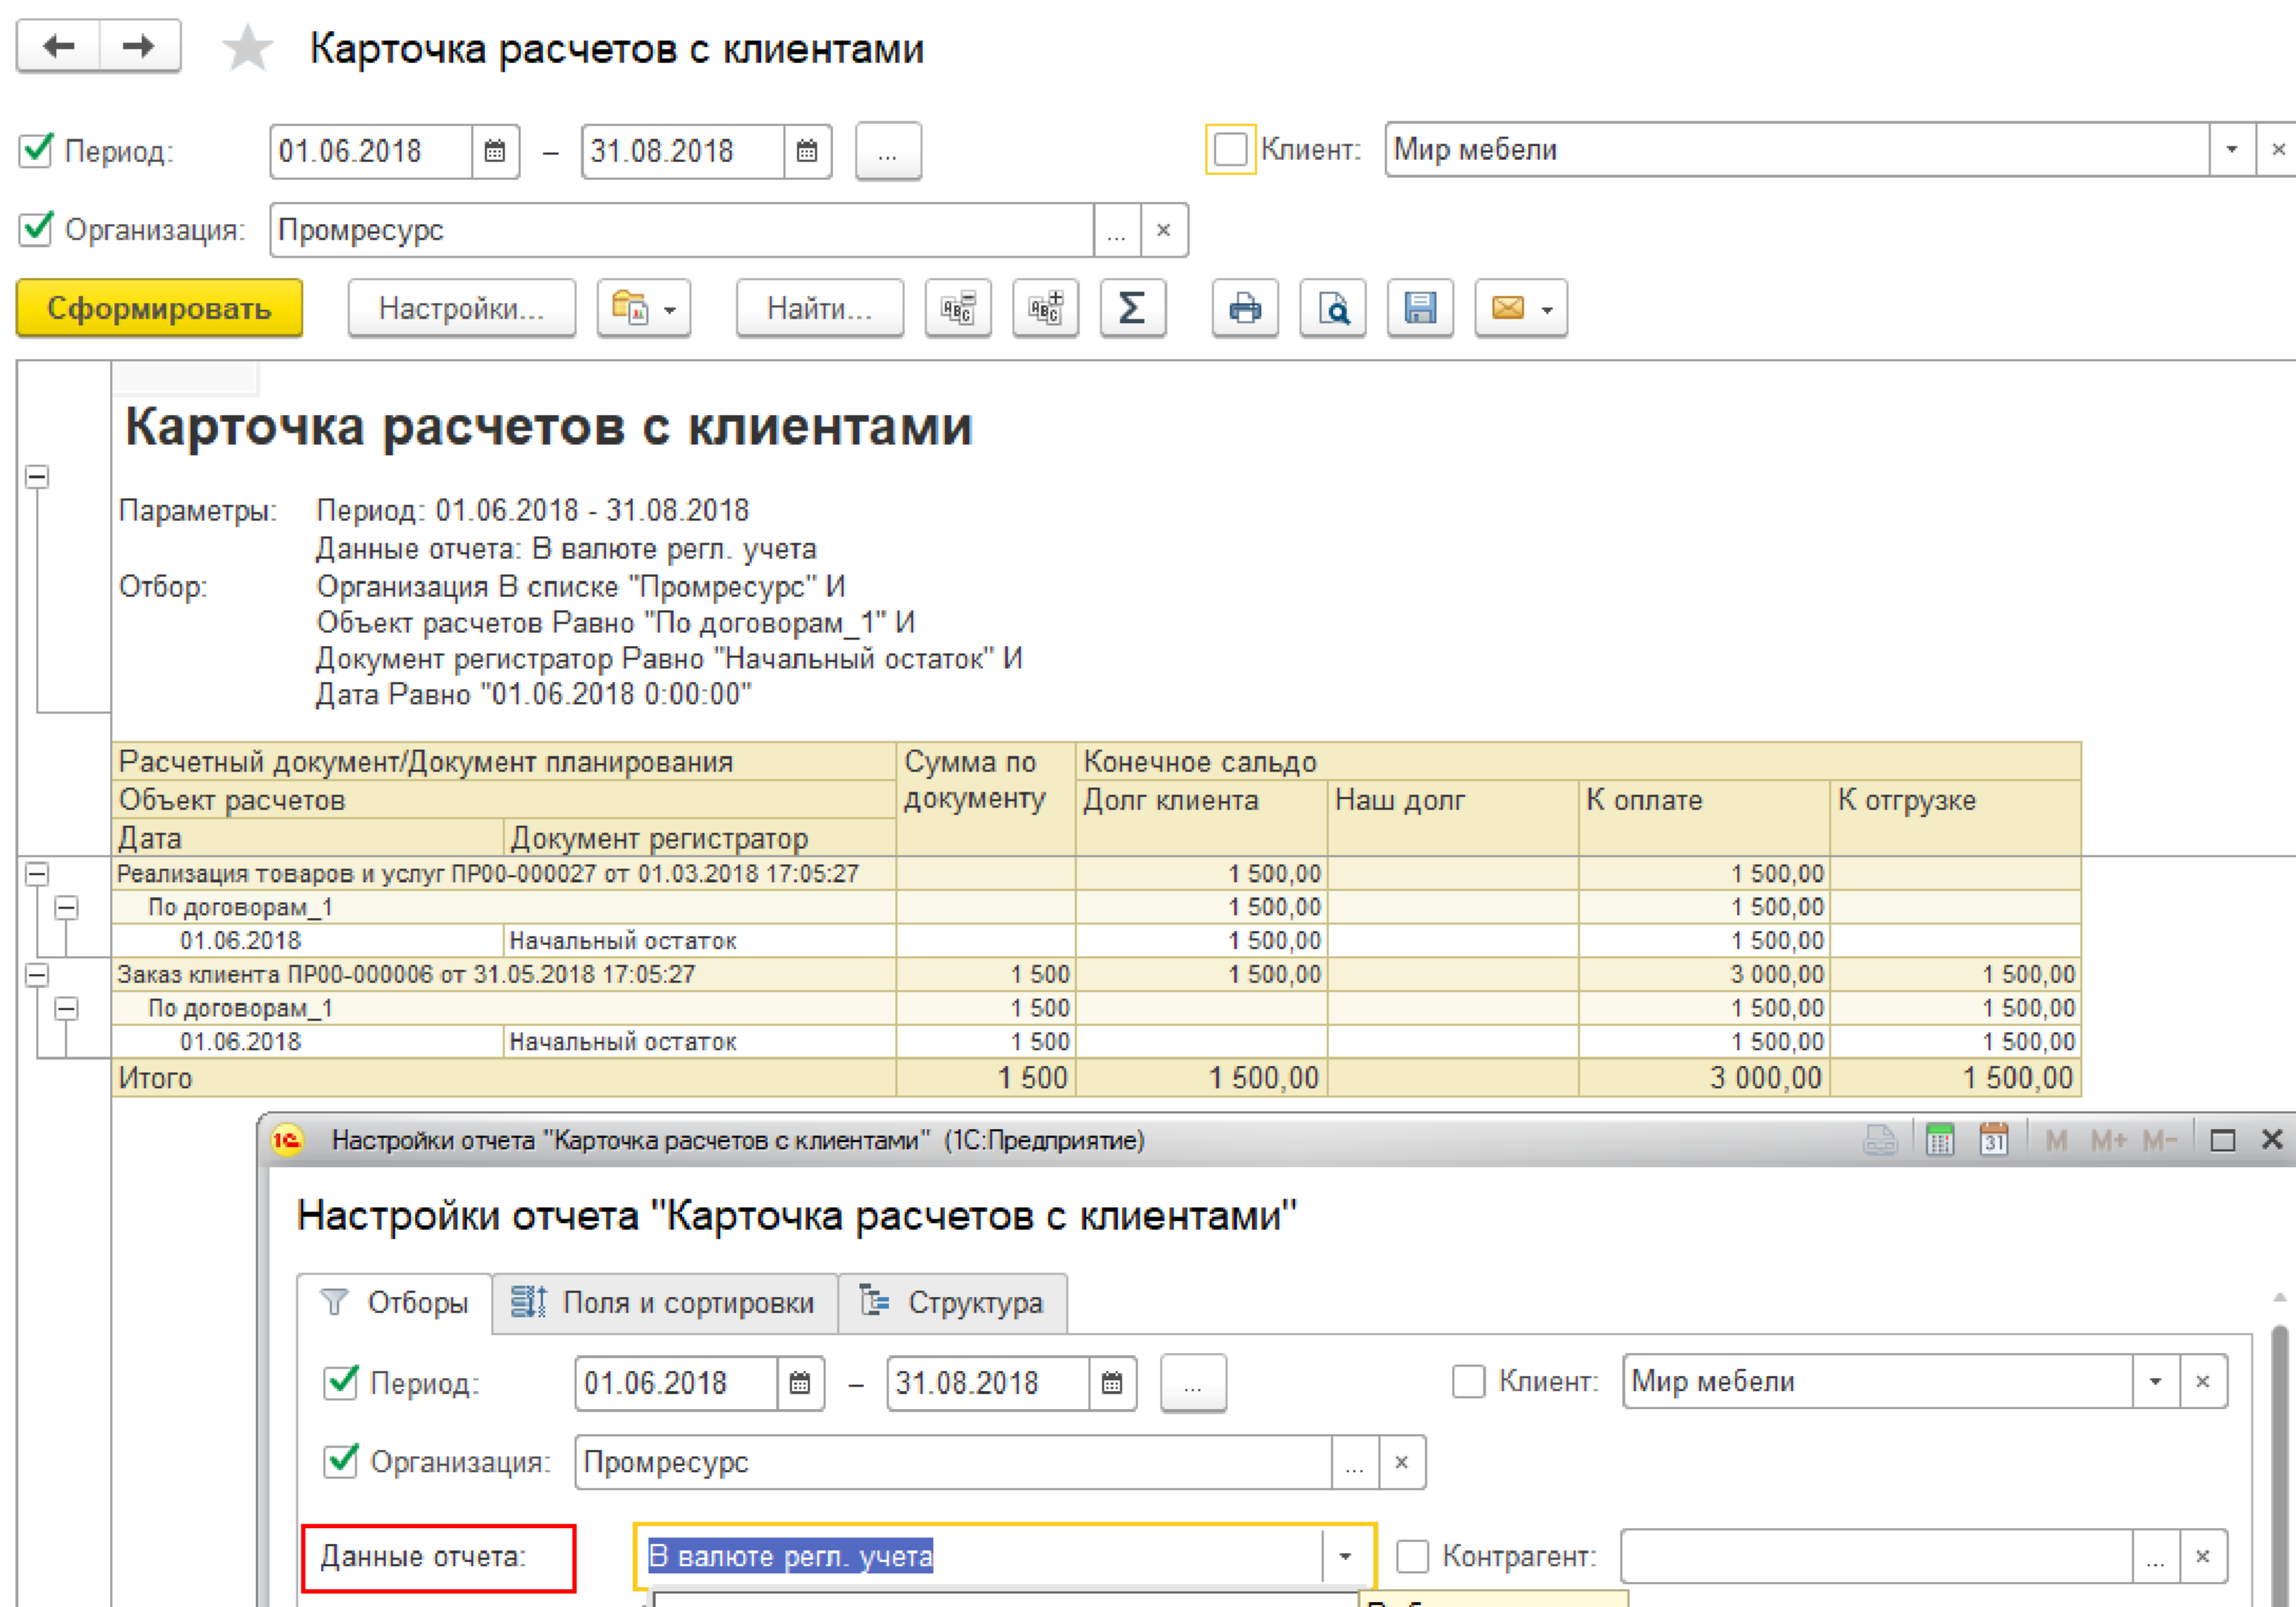Open the Данные отчета dropdown list
2296x1607 pixels.
(x=1345, y=1556)
